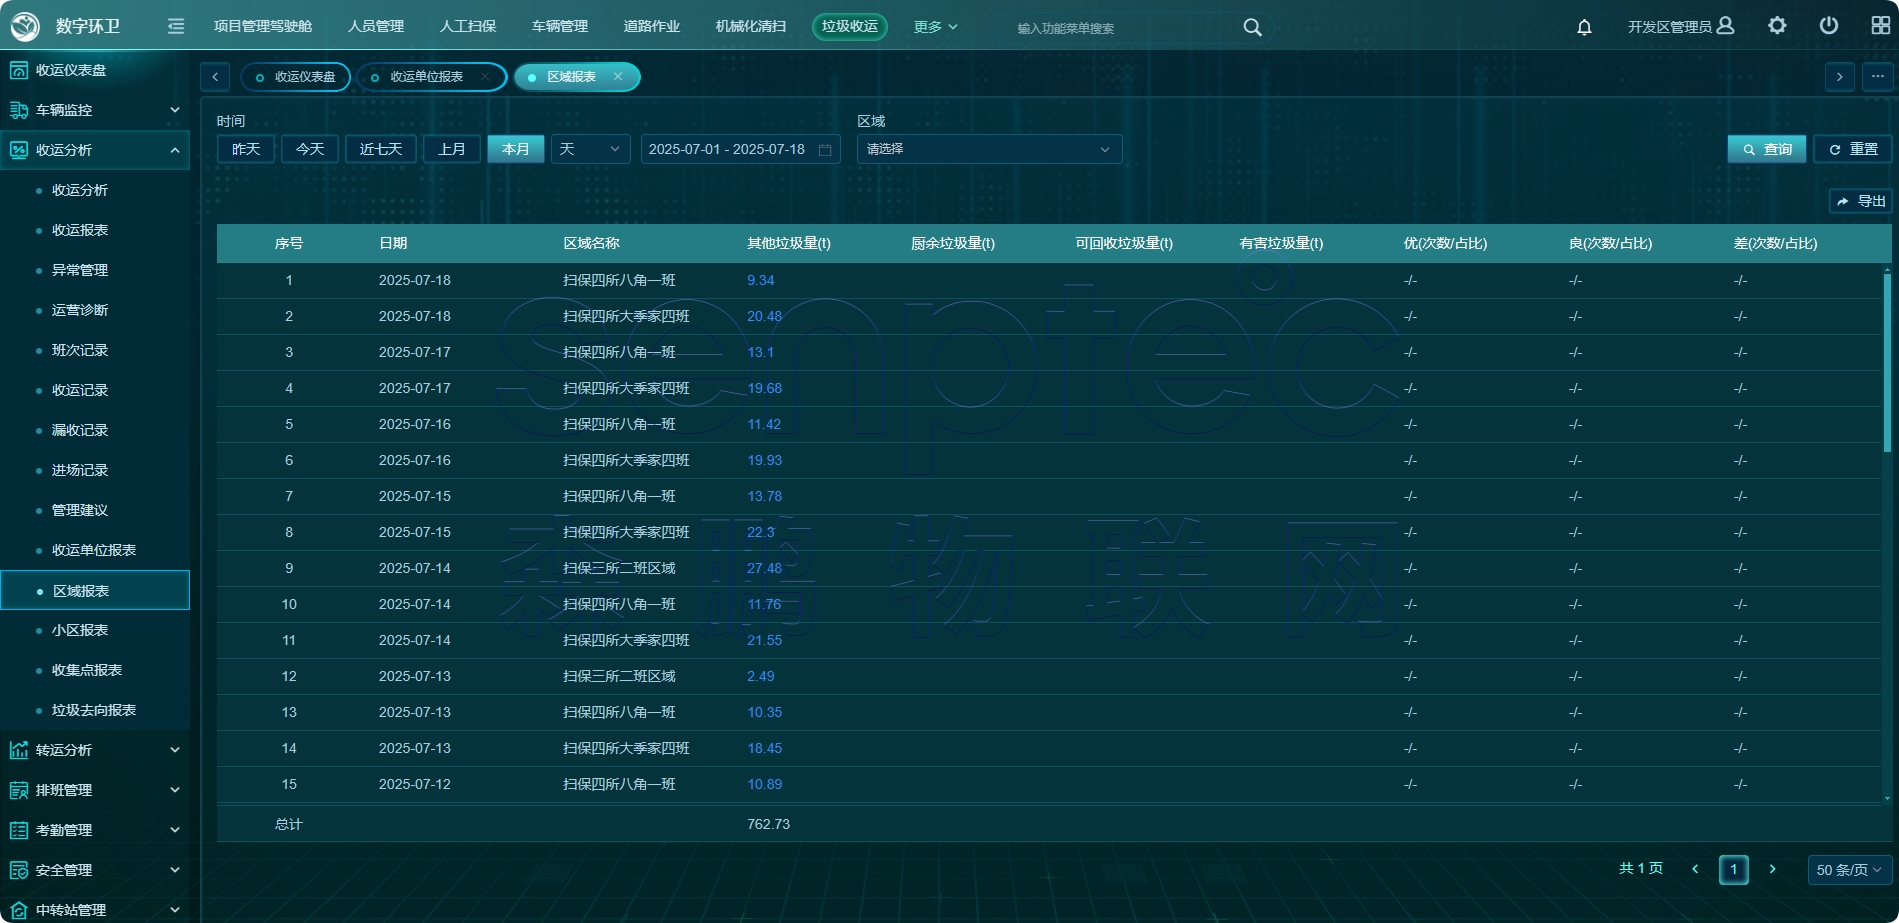Open settings via the gear icon
The height and width of the screenshot is (923, 1899).
pyautogui.click(x=1777, y=26)
